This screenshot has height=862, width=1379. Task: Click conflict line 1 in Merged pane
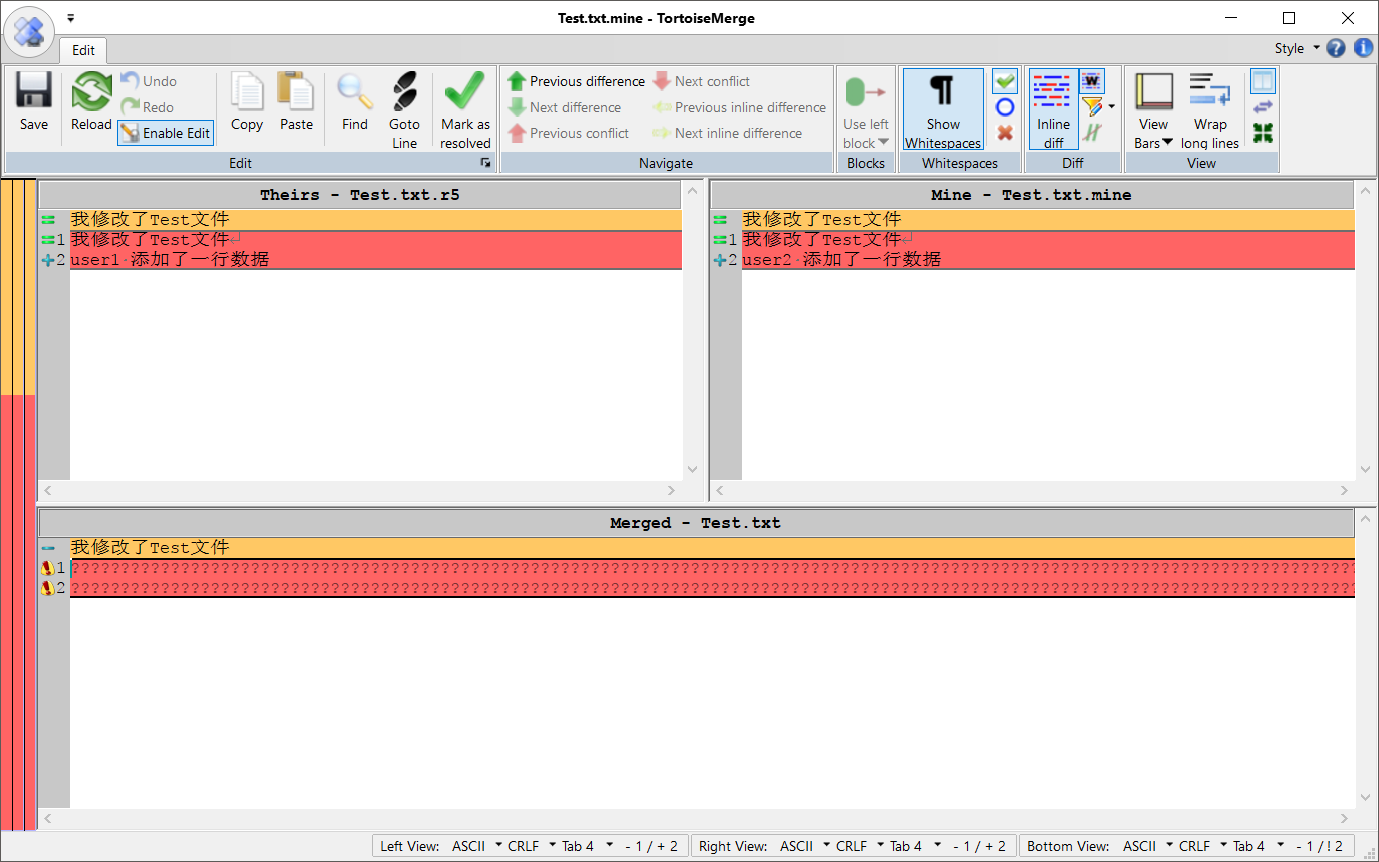[x=712, y=568]
